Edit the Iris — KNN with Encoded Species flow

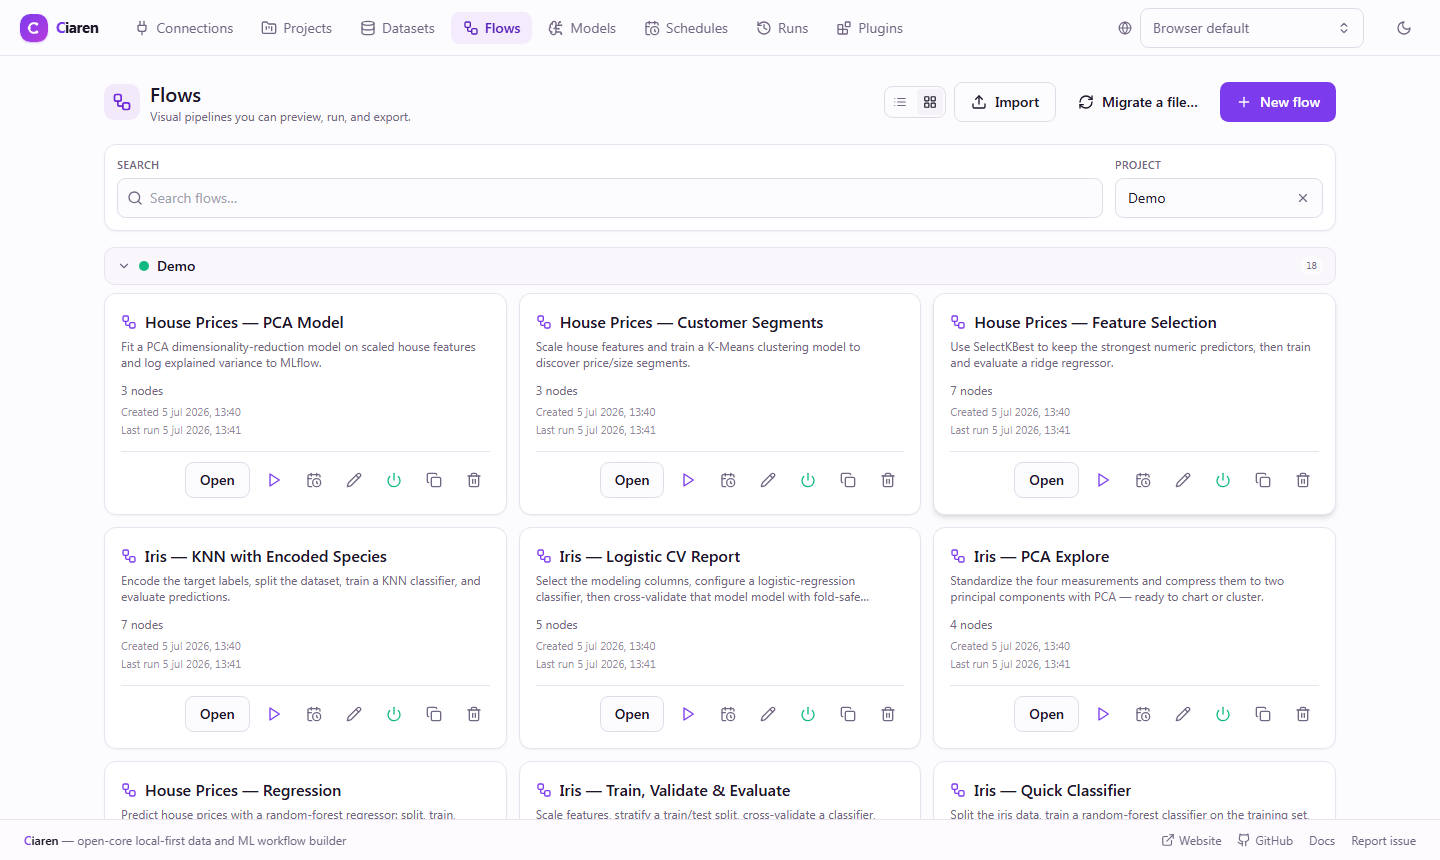[x=354, y=714]
